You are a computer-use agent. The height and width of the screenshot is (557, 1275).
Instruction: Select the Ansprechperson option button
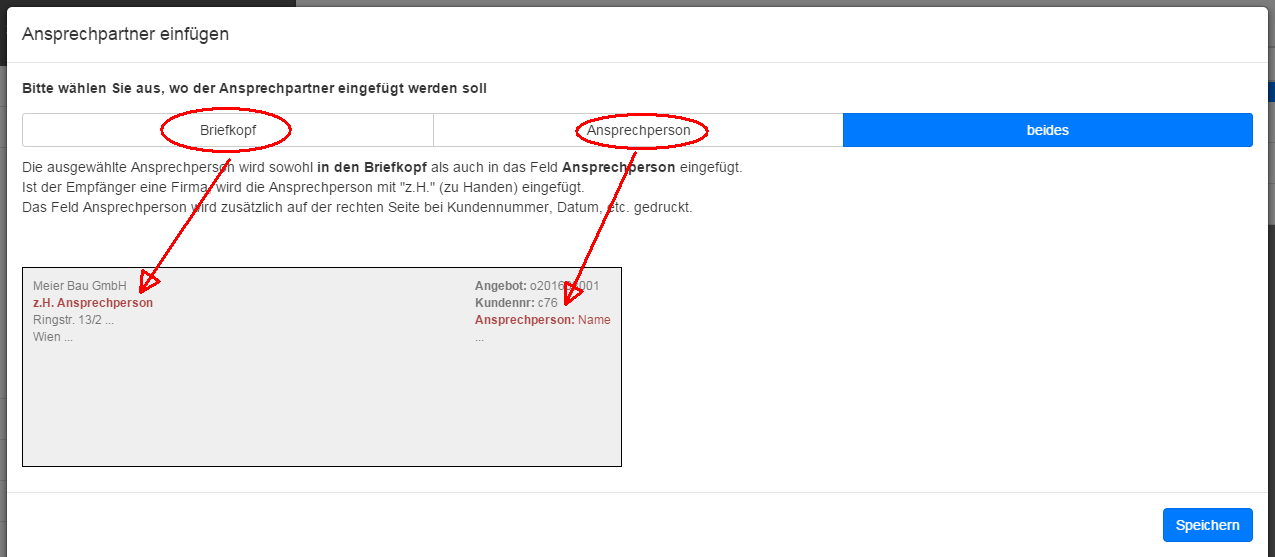(638, 130)
